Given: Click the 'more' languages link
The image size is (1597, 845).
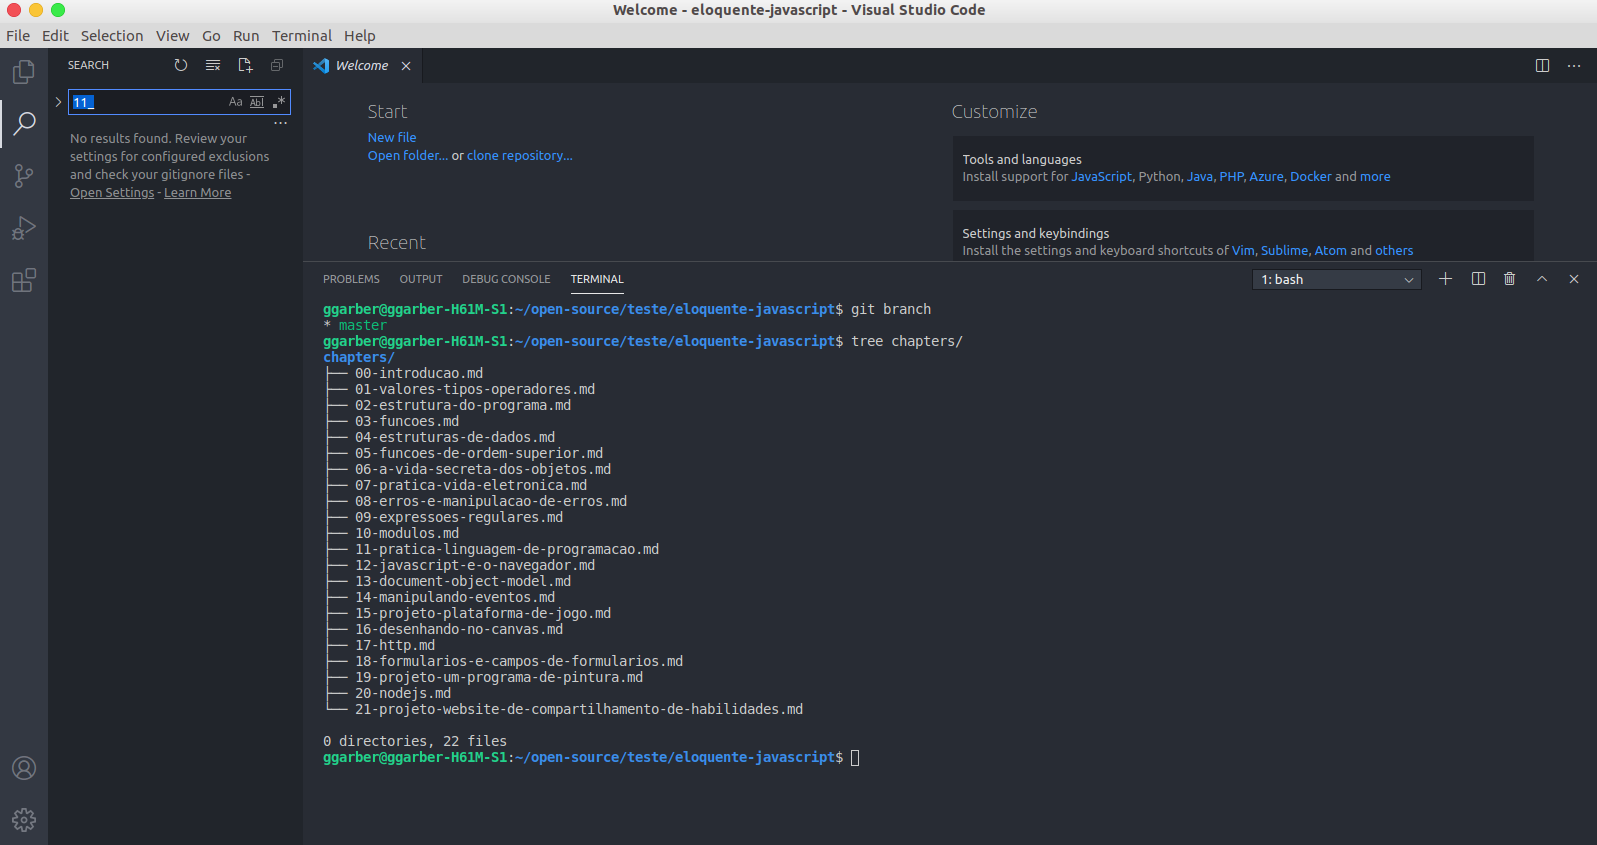Looking at the screenshot, I should [x=1375, y=177].
